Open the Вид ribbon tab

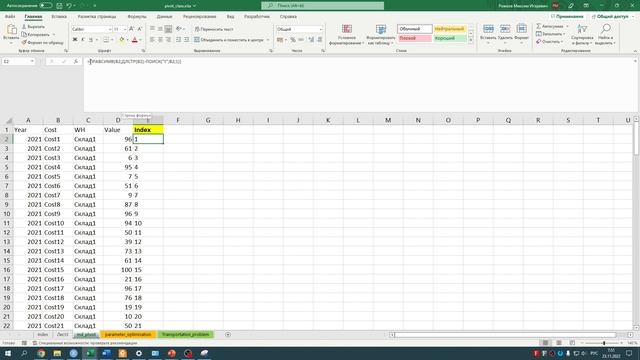230,17
